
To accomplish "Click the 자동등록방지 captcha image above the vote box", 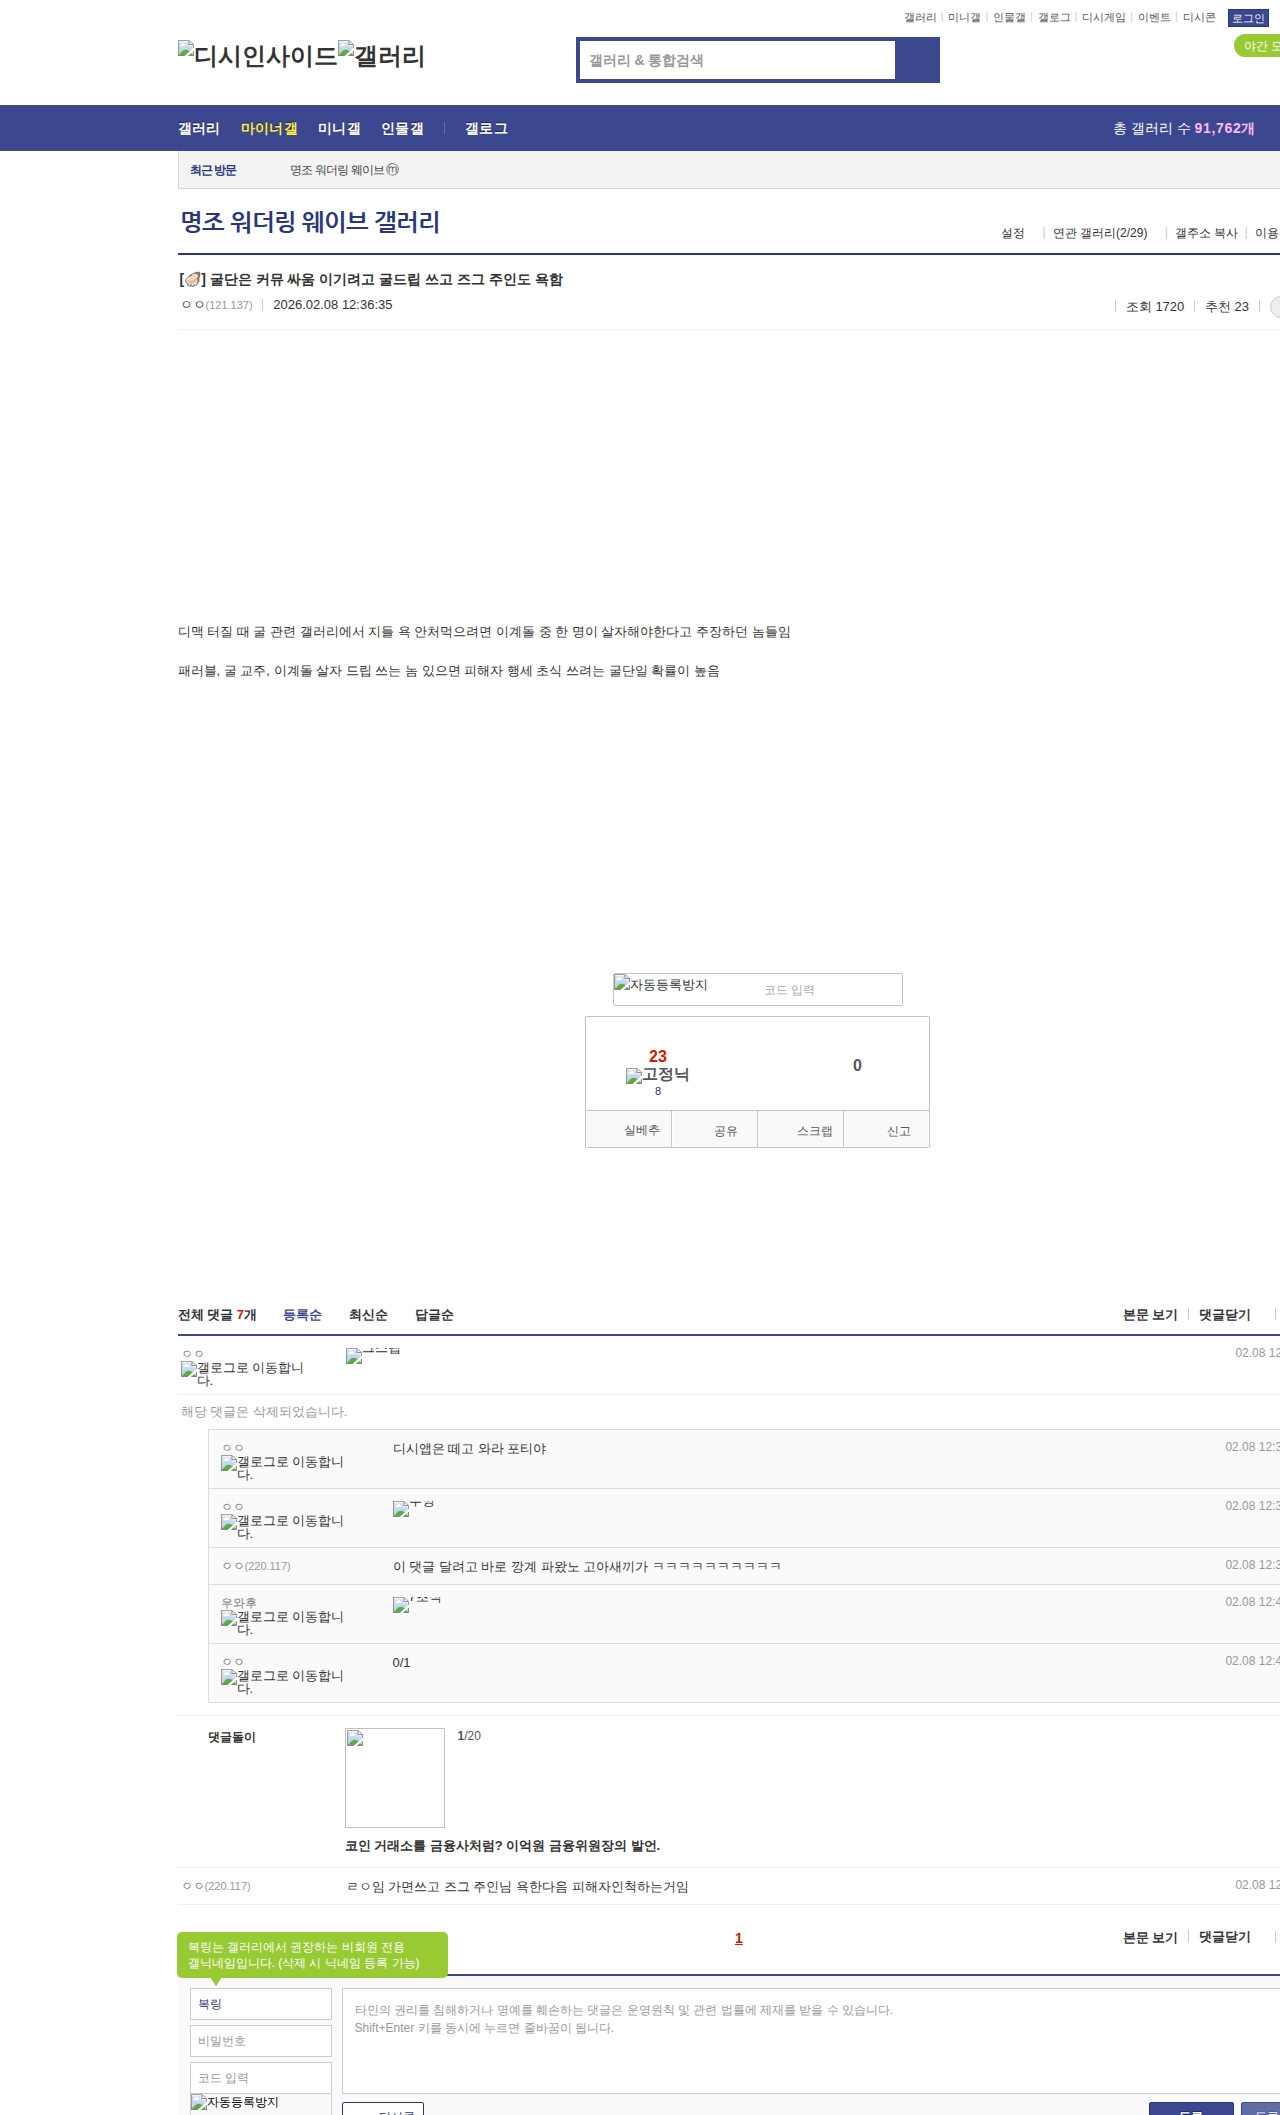I will (661, 985).
